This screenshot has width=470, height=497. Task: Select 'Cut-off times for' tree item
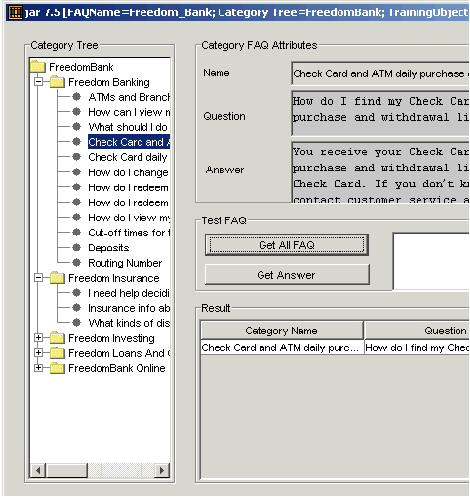click(129, 232)
